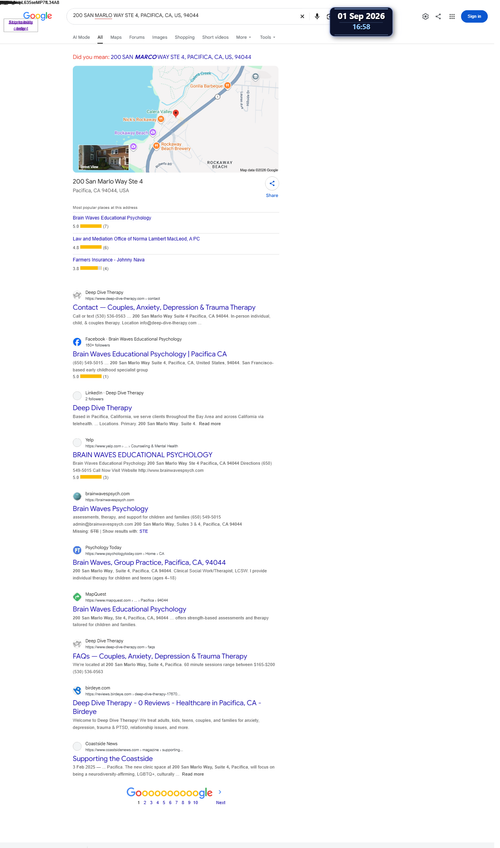
Task: Click Gorilla Barbeque restaurant marker on map
Action: pos(228,85)
